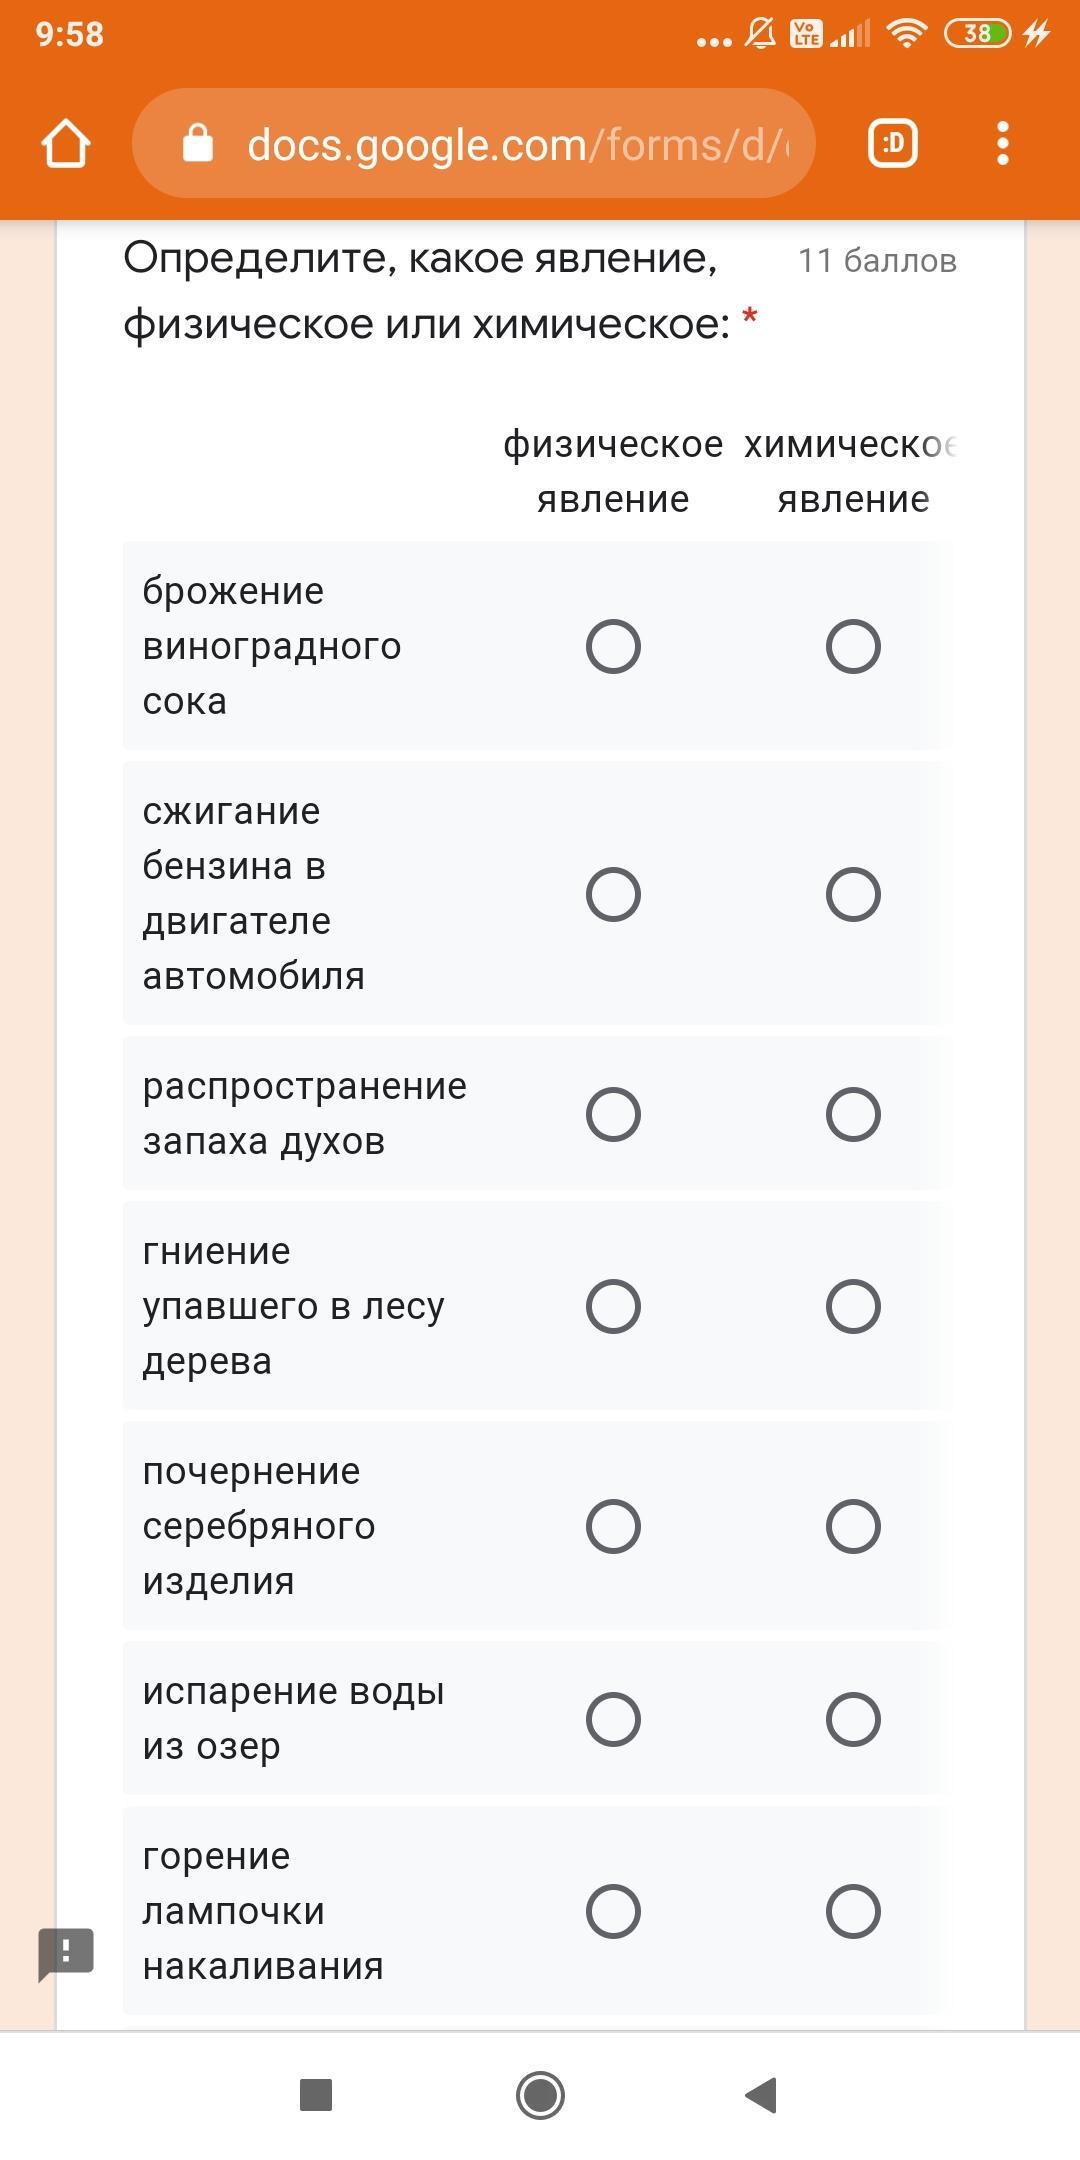Choose chemical for rotting fallen tree
Screen dimensions: 1080x2160
[853, 1306]
